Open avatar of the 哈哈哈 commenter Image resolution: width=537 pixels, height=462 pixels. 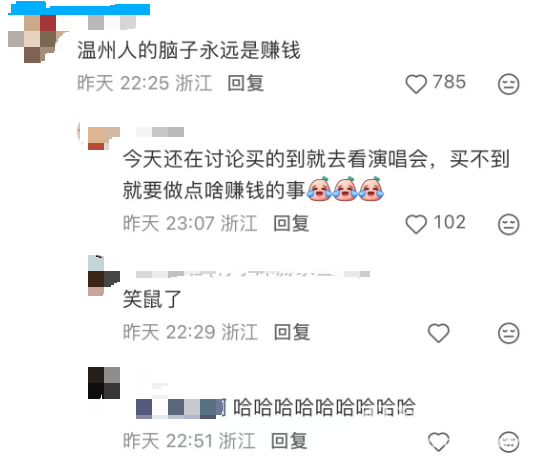point(104,383)
